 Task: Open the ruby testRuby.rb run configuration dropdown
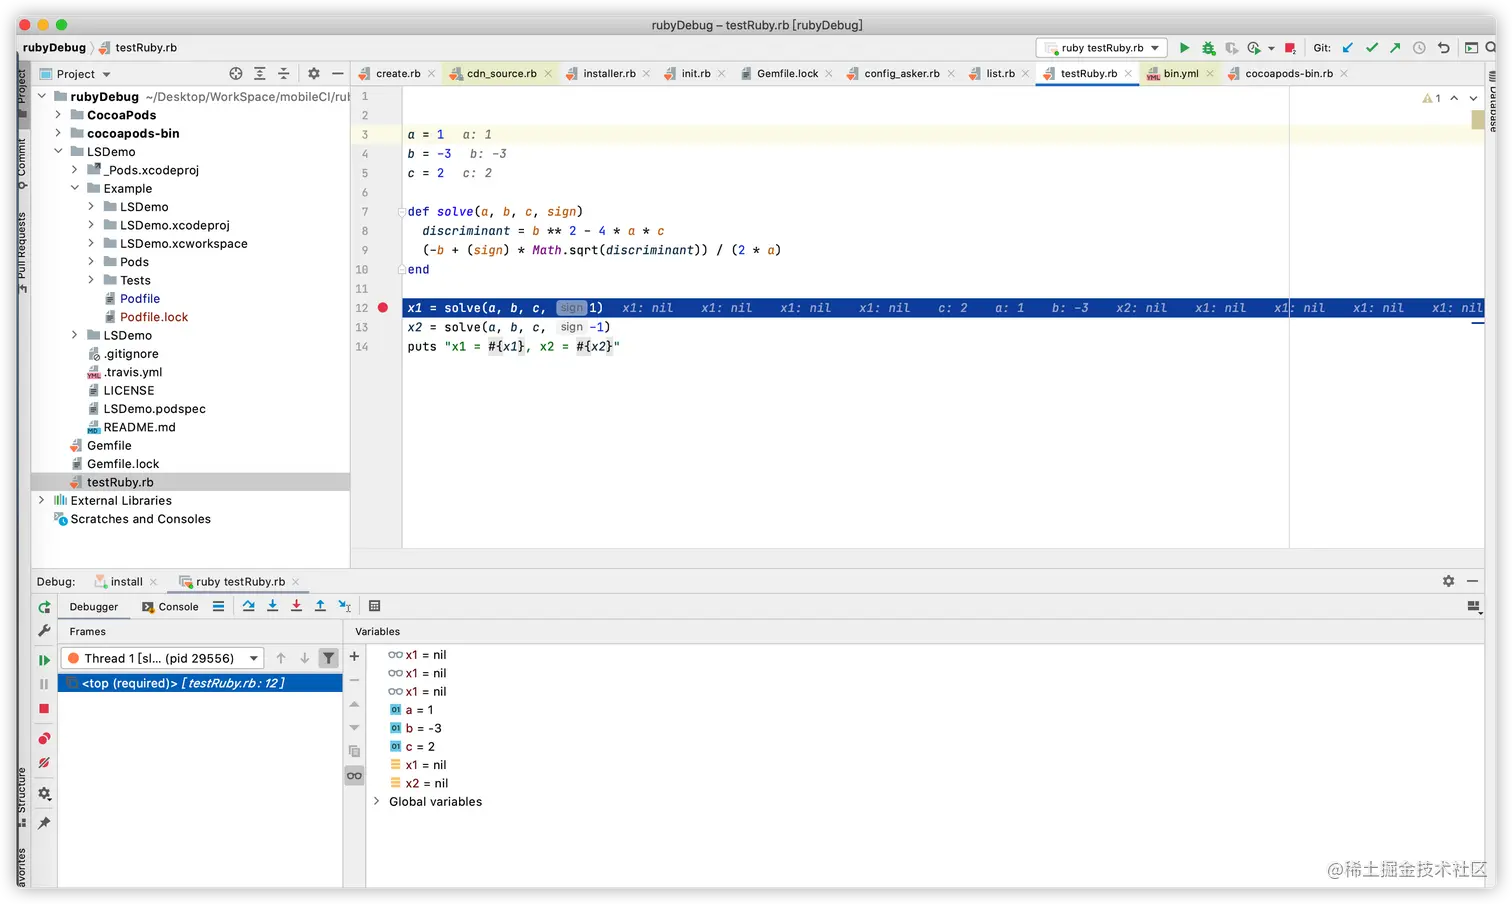pos(1103,48)
